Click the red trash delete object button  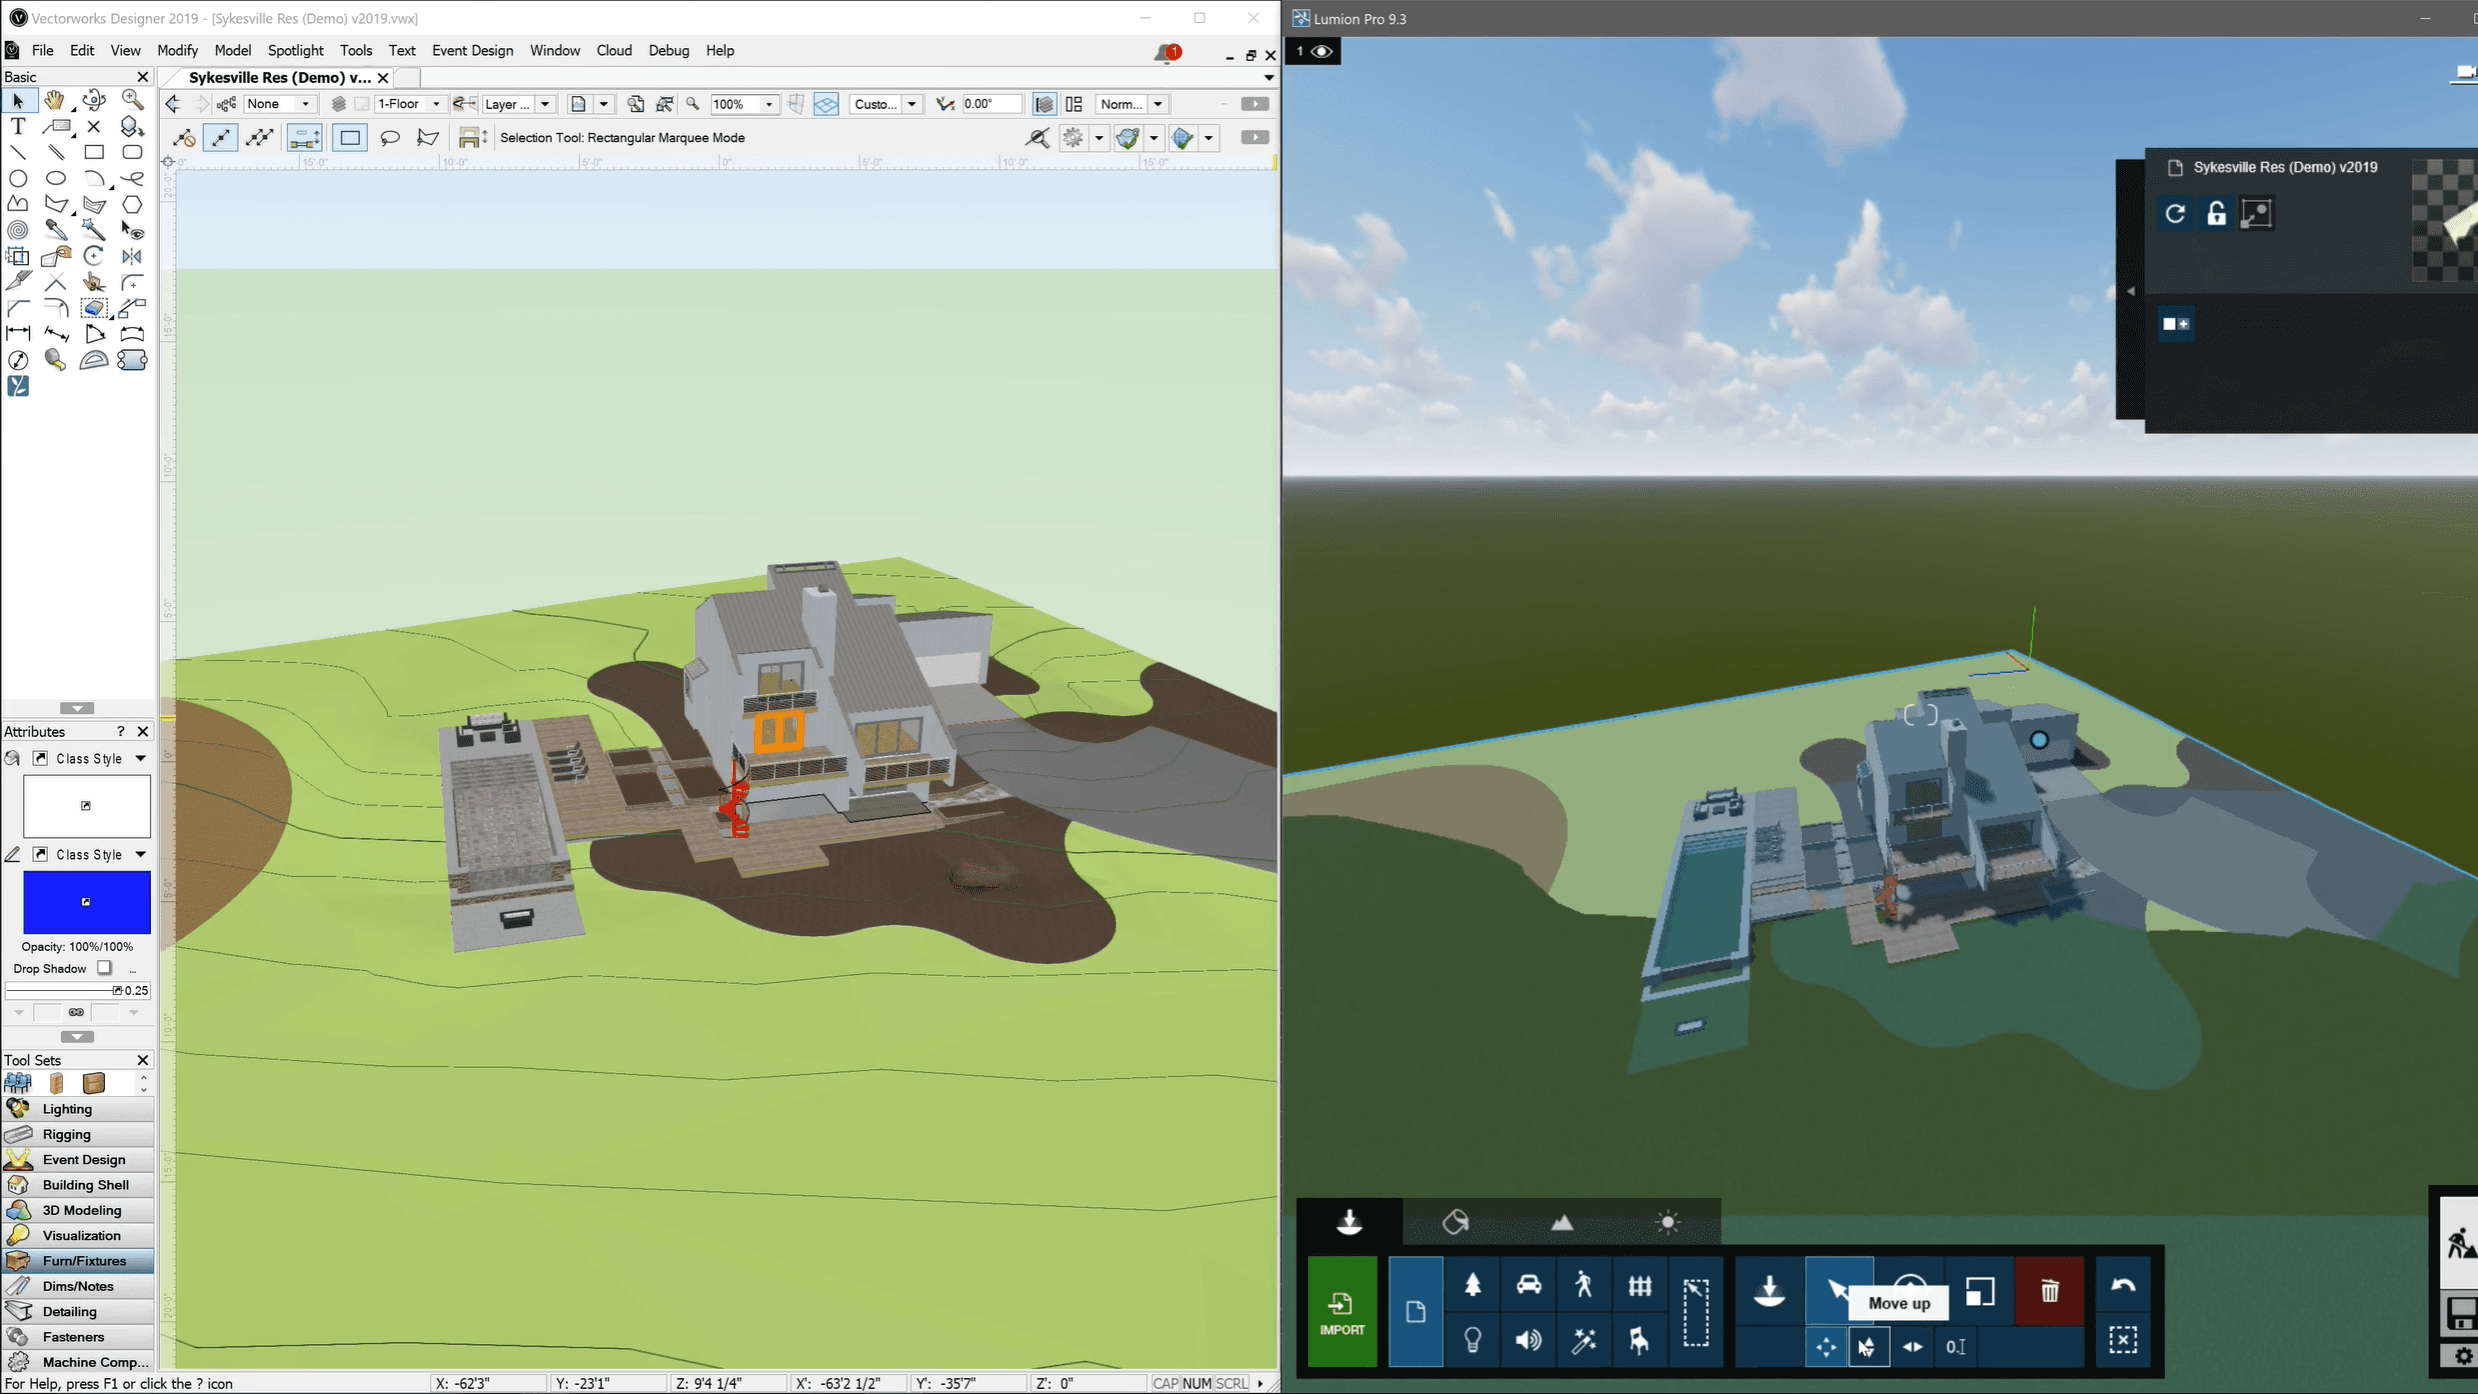pos(2049,1290)
